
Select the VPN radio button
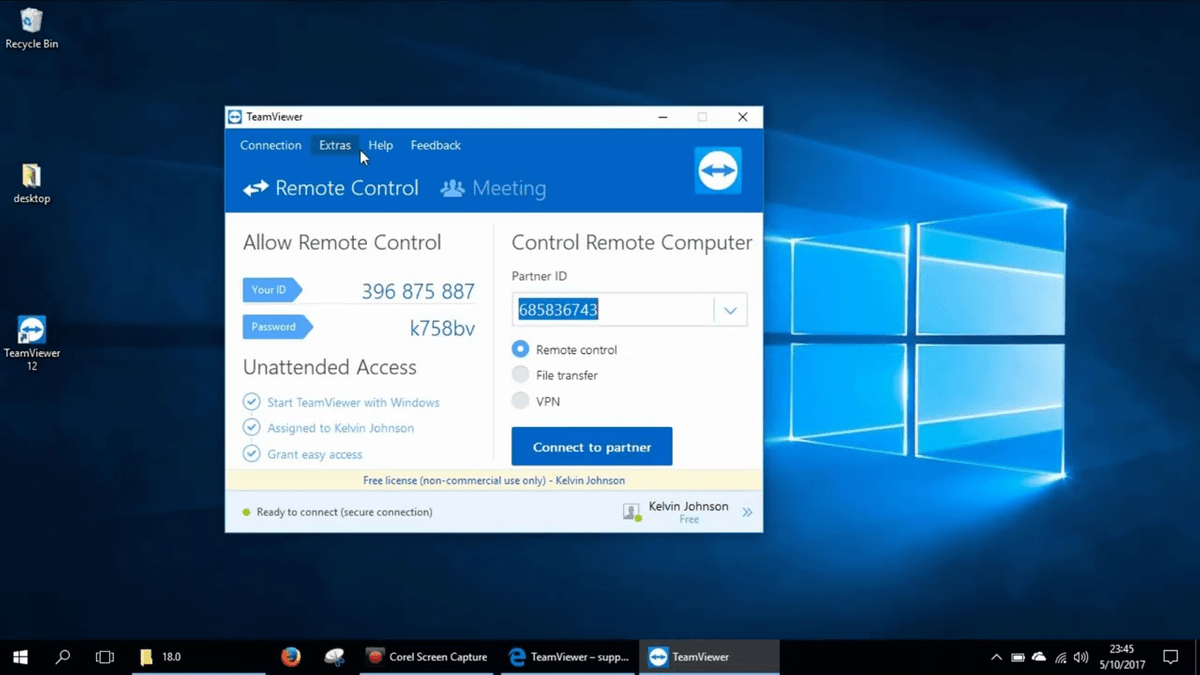click(520, 401)
